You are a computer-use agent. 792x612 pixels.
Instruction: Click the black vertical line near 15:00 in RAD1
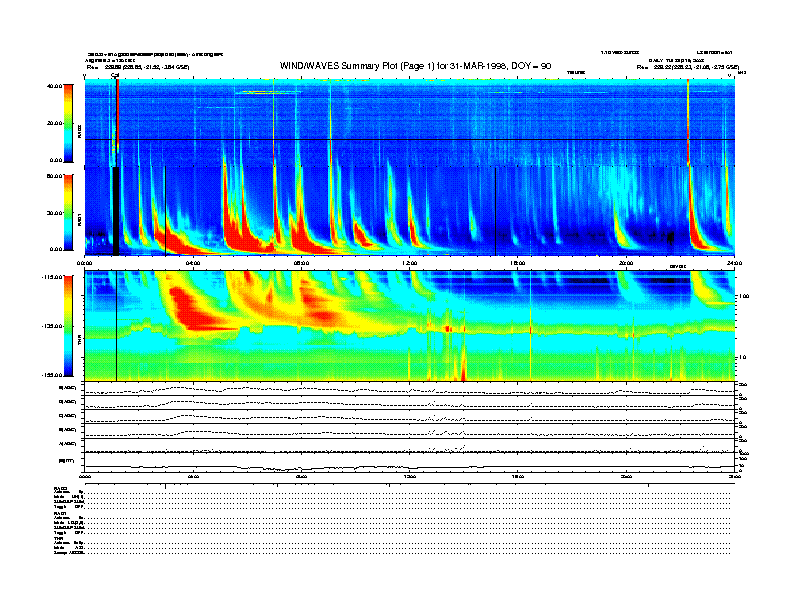tap(496, 211)
